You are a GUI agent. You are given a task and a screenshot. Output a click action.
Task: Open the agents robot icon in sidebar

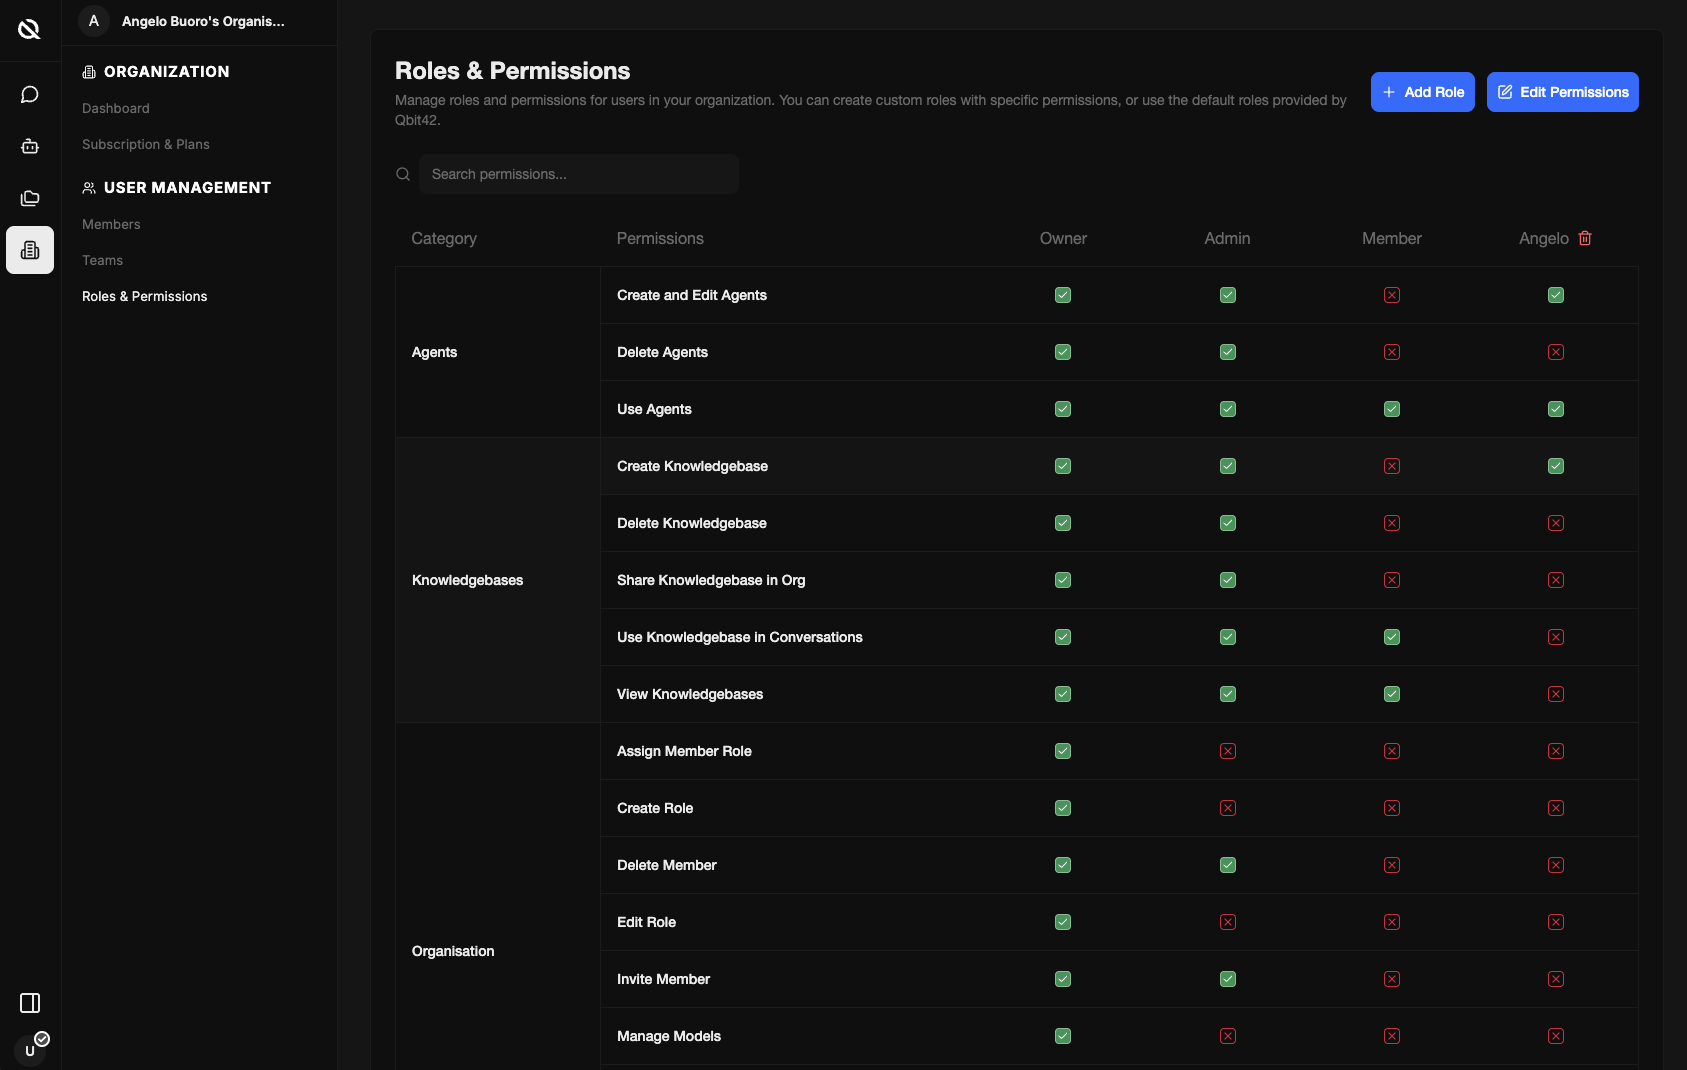click(30, 146)
